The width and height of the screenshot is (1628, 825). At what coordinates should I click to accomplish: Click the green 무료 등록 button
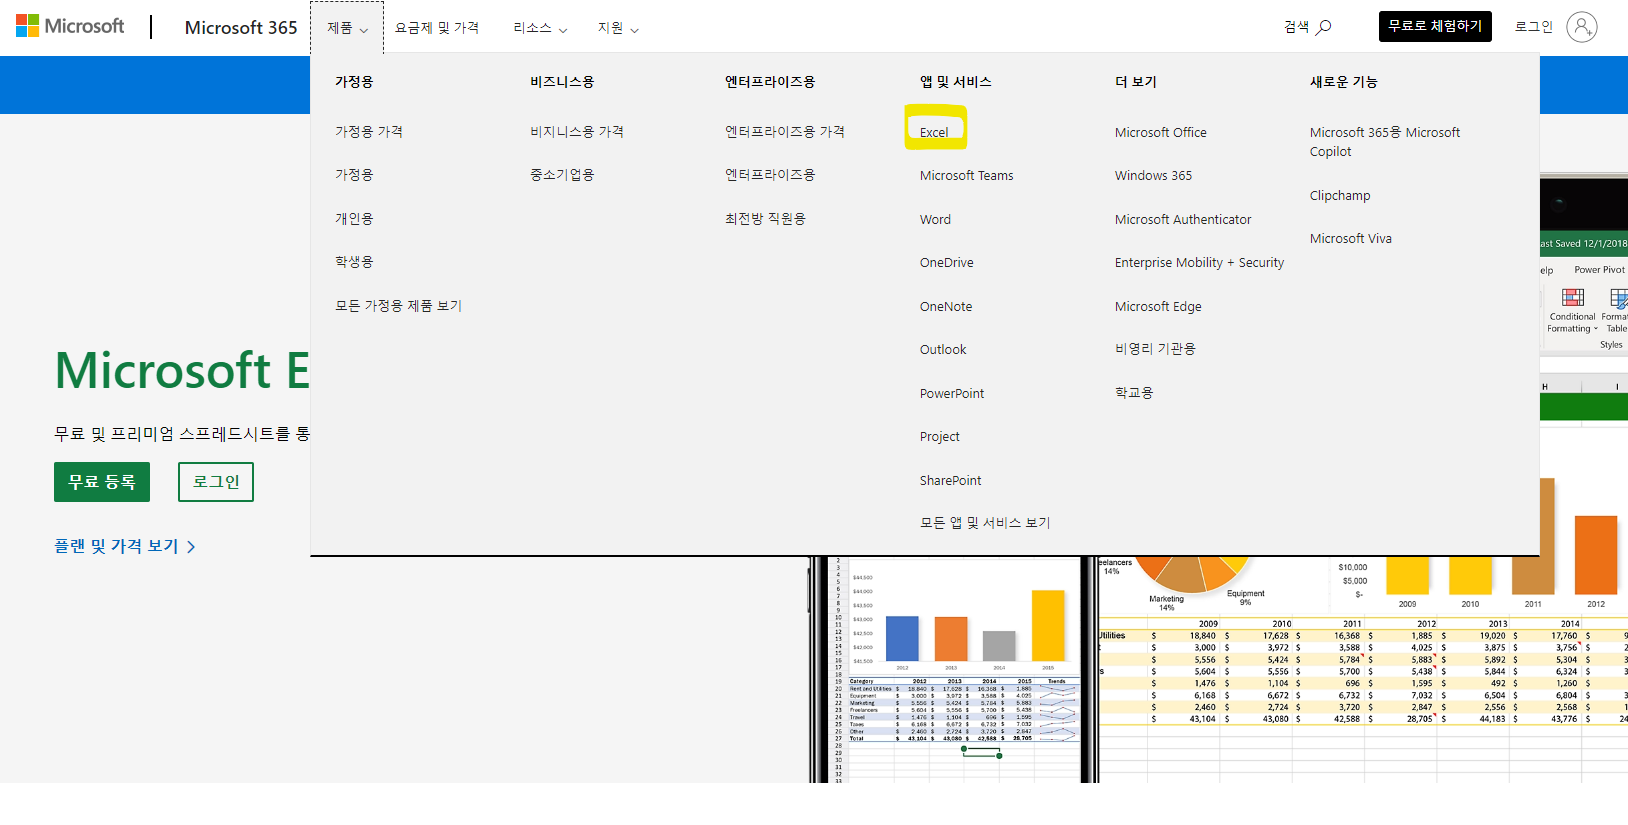tap(102, 482)
